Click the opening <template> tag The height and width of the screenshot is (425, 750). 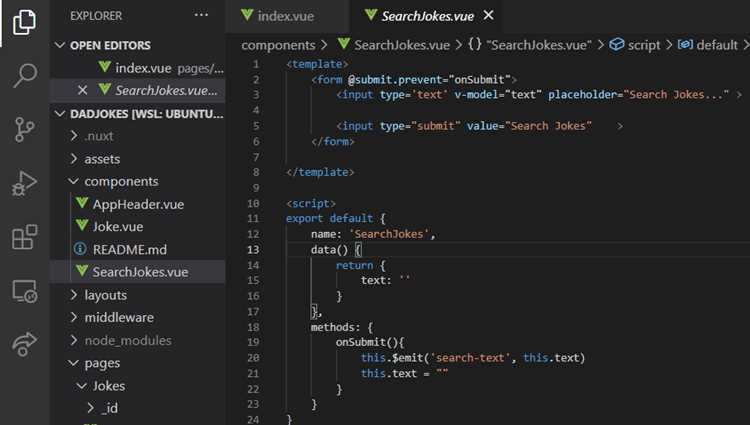coord(317,64)
